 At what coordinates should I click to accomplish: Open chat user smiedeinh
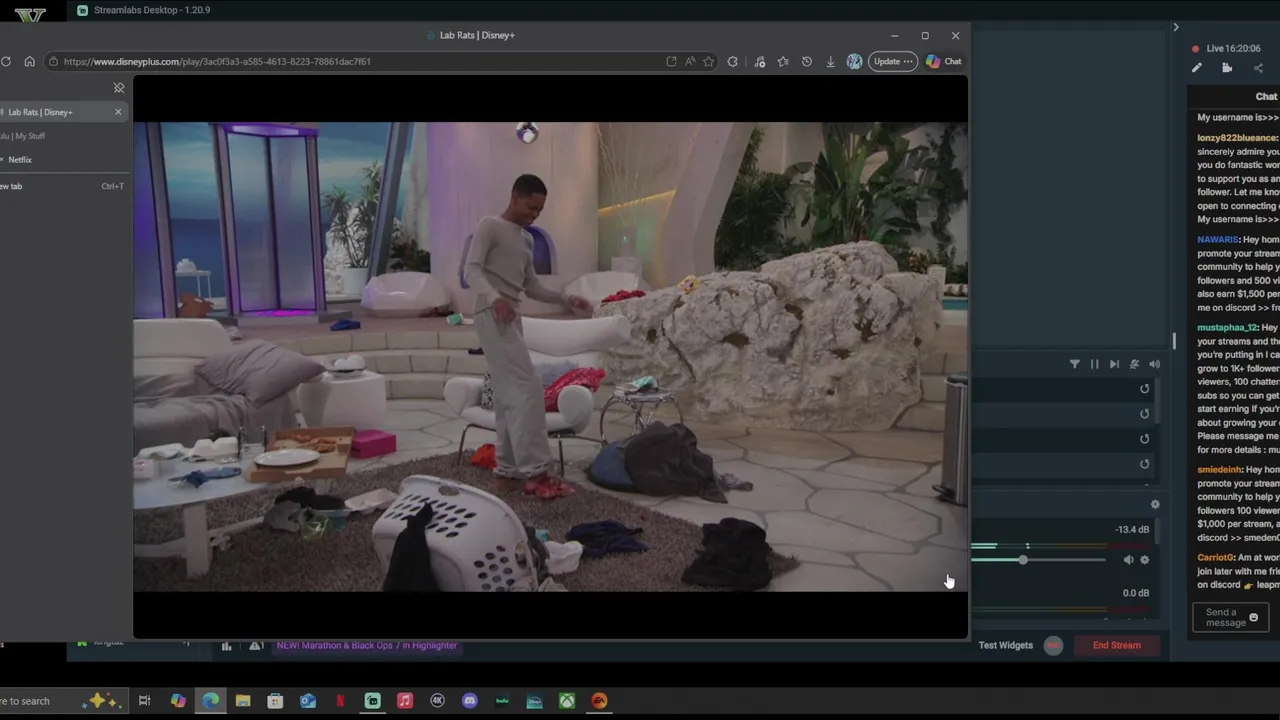click(x=1219, y=470)
